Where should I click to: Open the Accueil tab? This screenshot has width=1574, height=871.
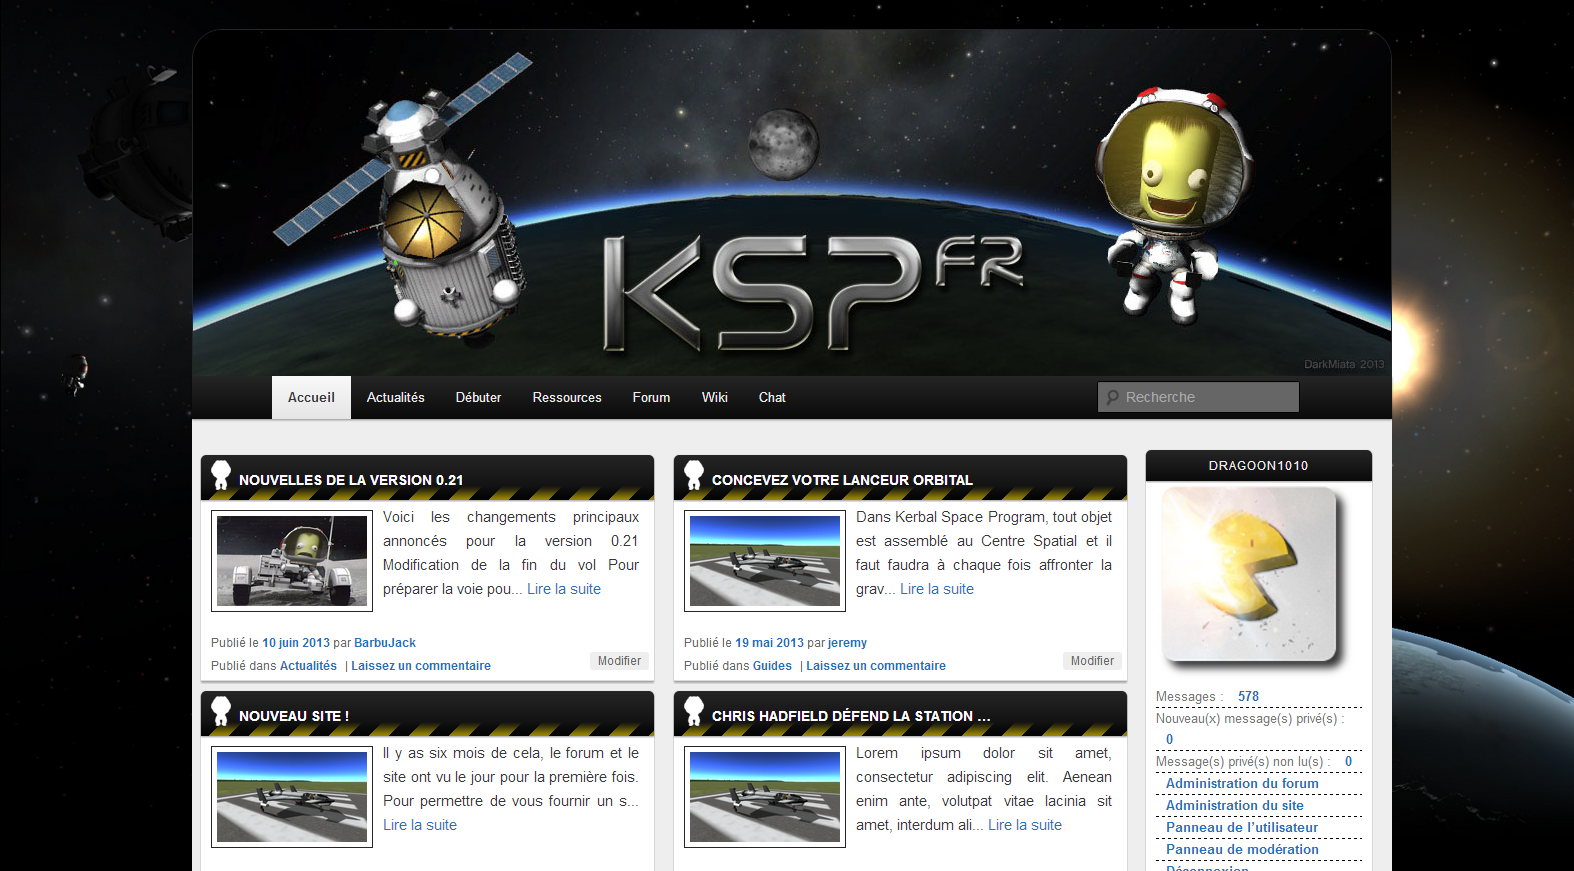coord(311,397)
